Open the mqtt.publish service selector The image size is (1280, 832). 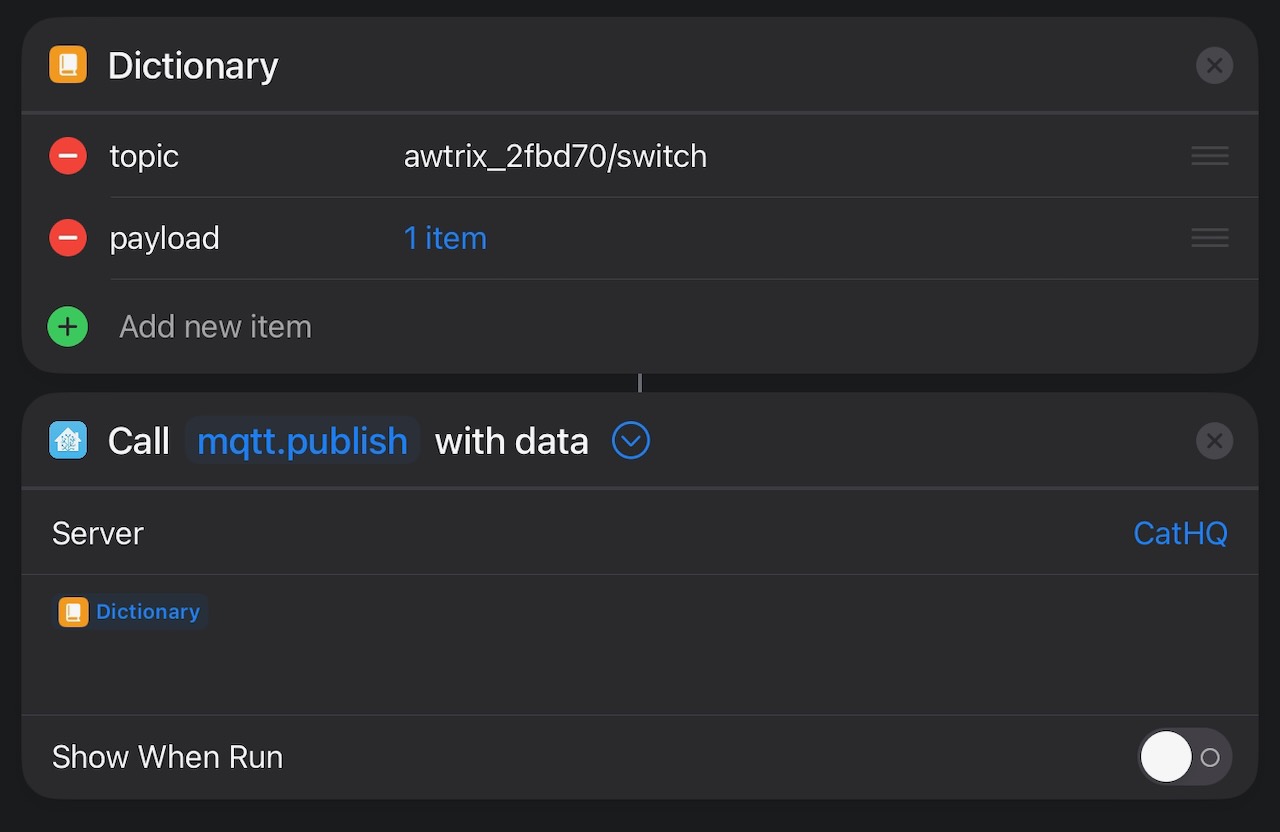[302, 440]
